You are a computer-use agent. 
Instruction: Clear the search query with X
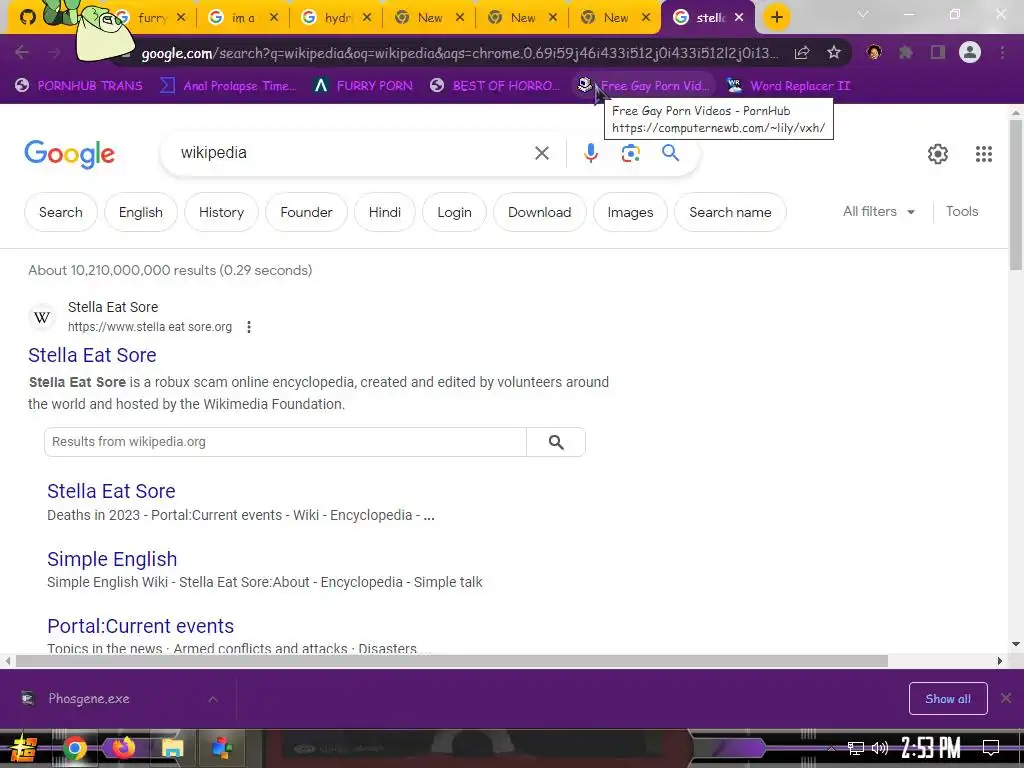pyautogui.click(x=541, y=153)
